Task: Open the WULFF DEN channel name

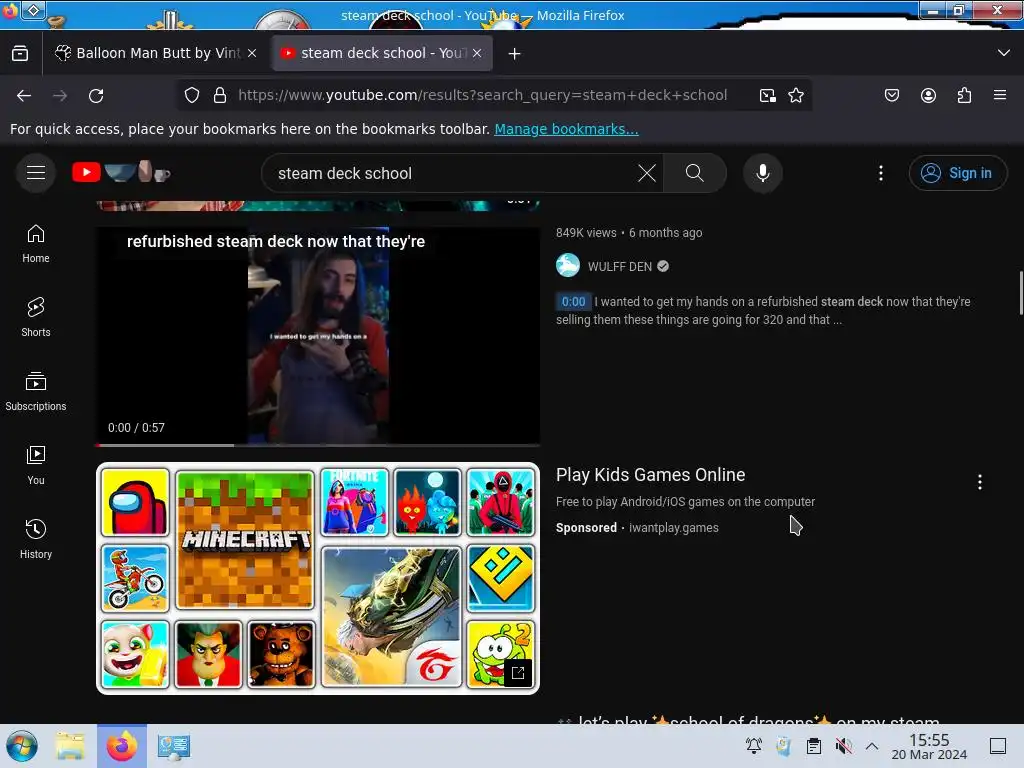Action: [x=619, y=266]
